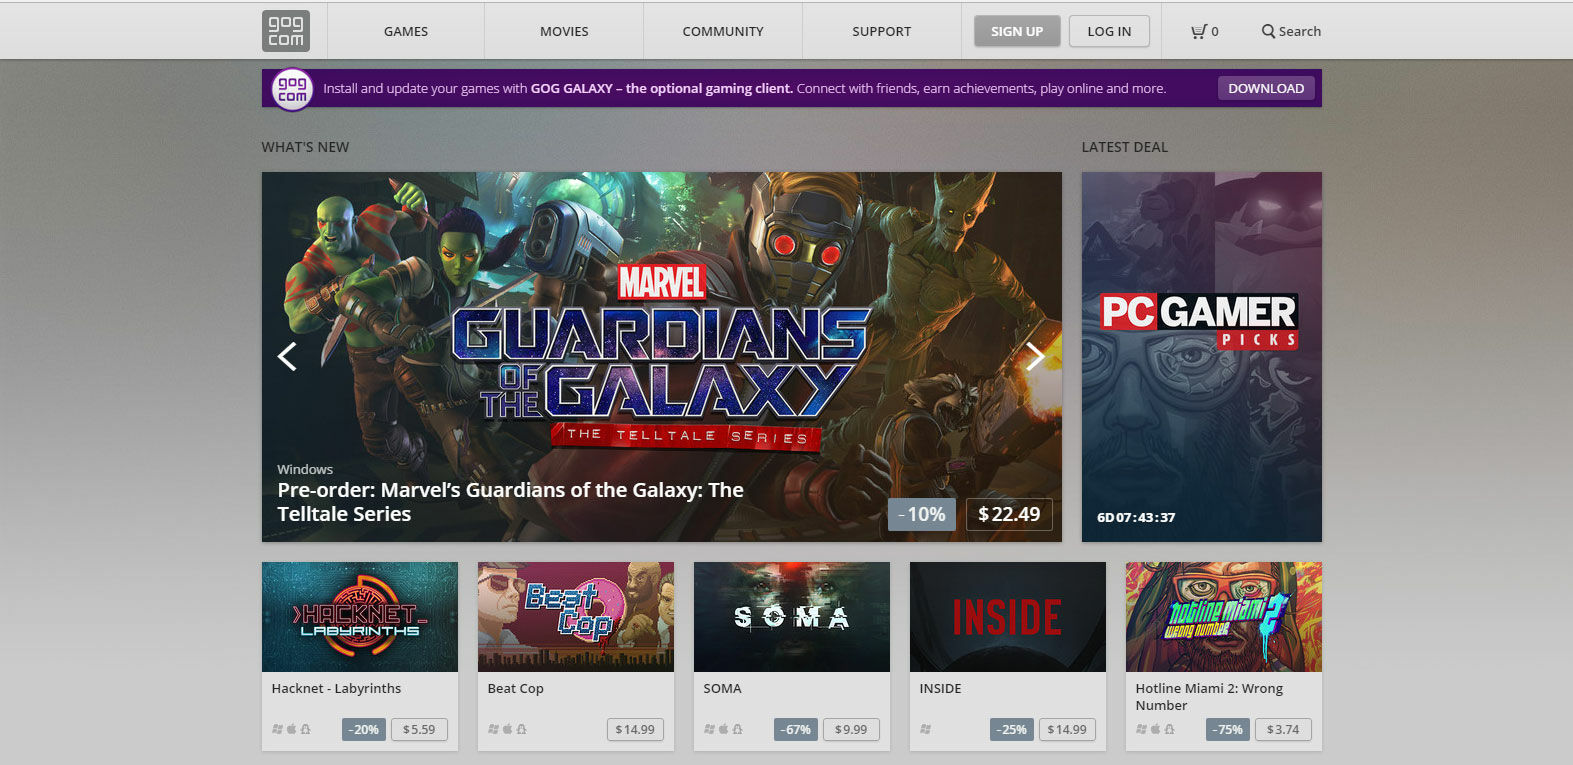Click Hacknet - Labyrinths title

[x=336, y=688]
